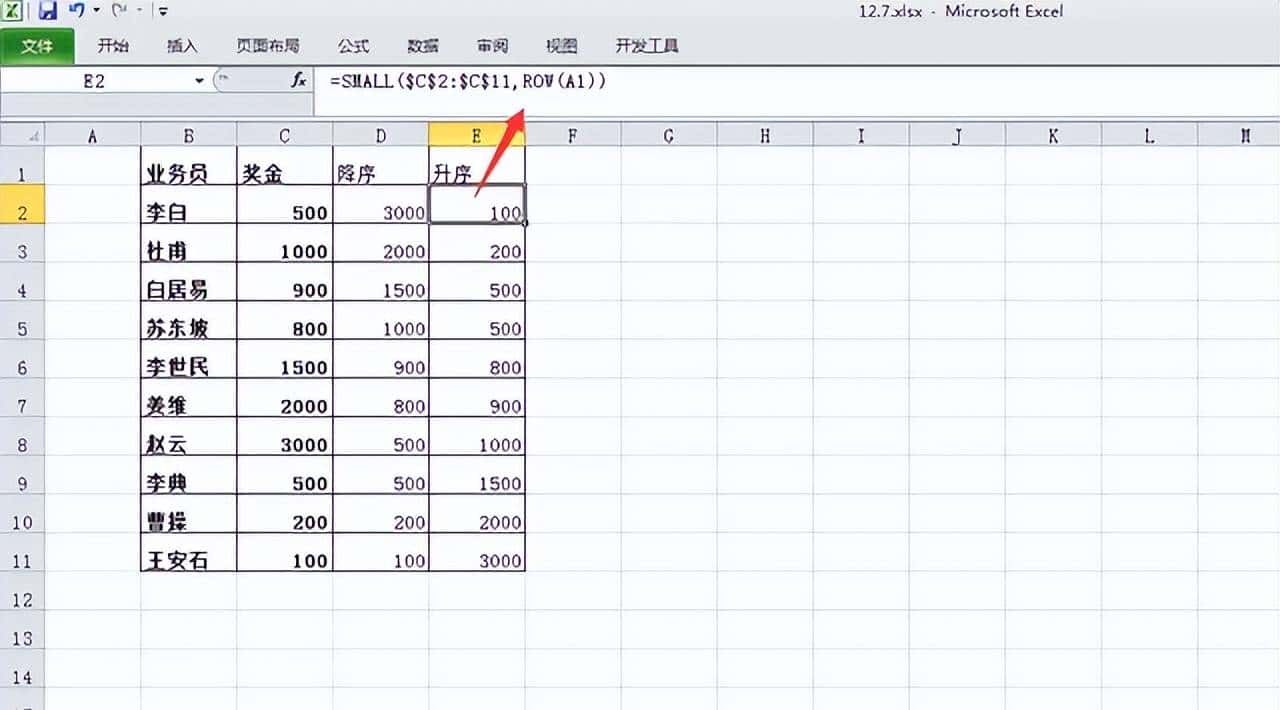The height and width of the screenshot is (710, 1280).
Task: Click the Select All corner above row headers
Action: click(x=22, y=133)
